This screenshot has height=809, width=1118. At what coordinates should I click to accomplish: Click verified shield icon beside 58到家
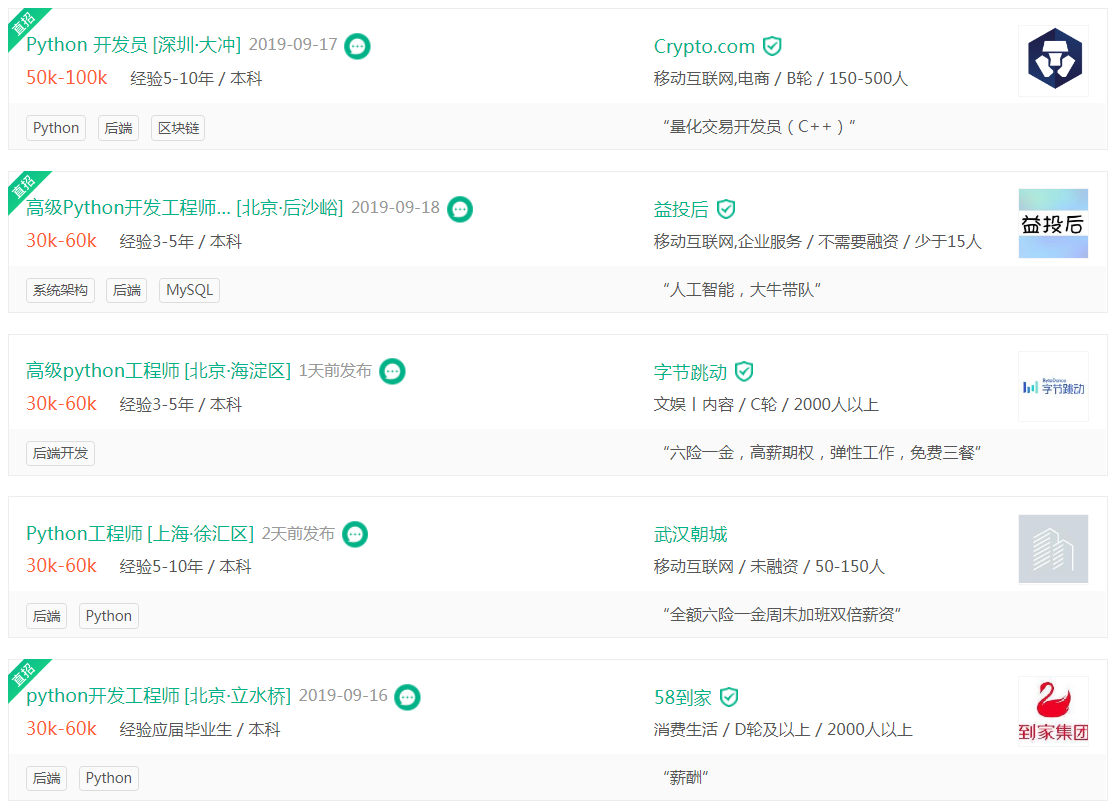[729, 696]
